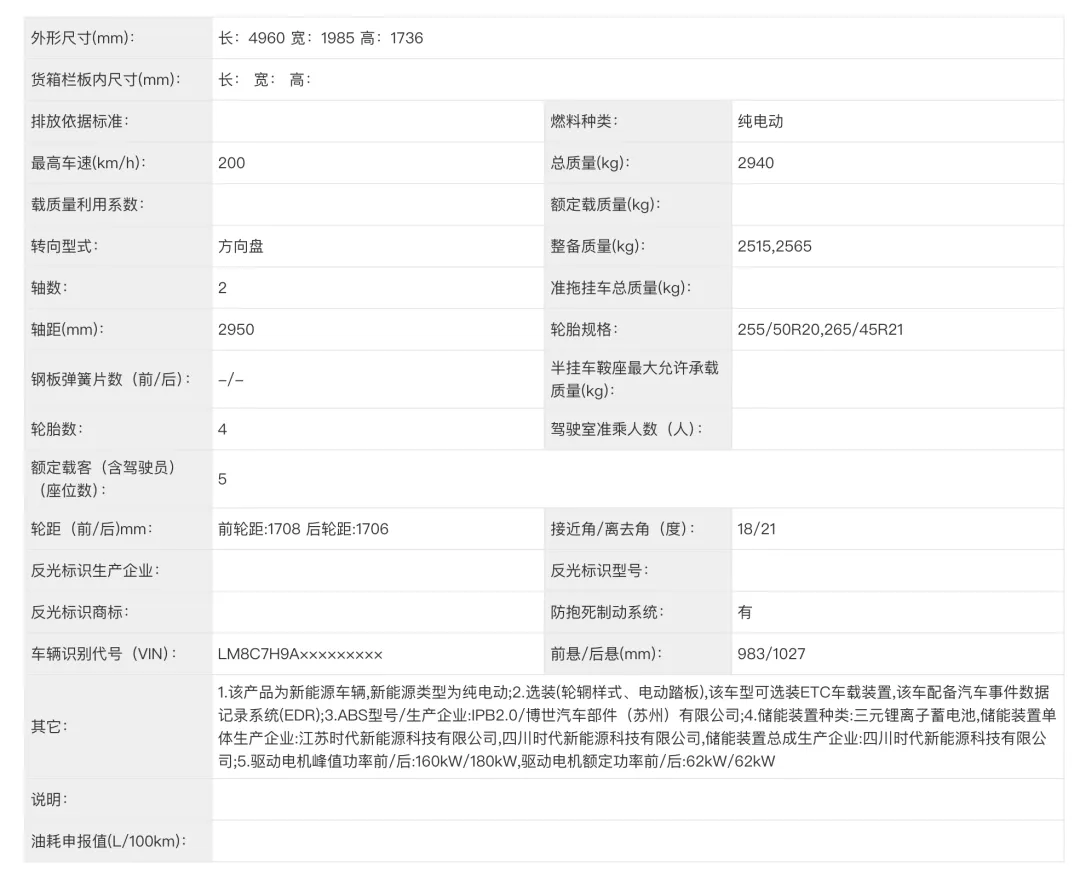Select the wheelbase value 2950
1080x869 pixels.
pyautogui.click(x=236, y=329)
